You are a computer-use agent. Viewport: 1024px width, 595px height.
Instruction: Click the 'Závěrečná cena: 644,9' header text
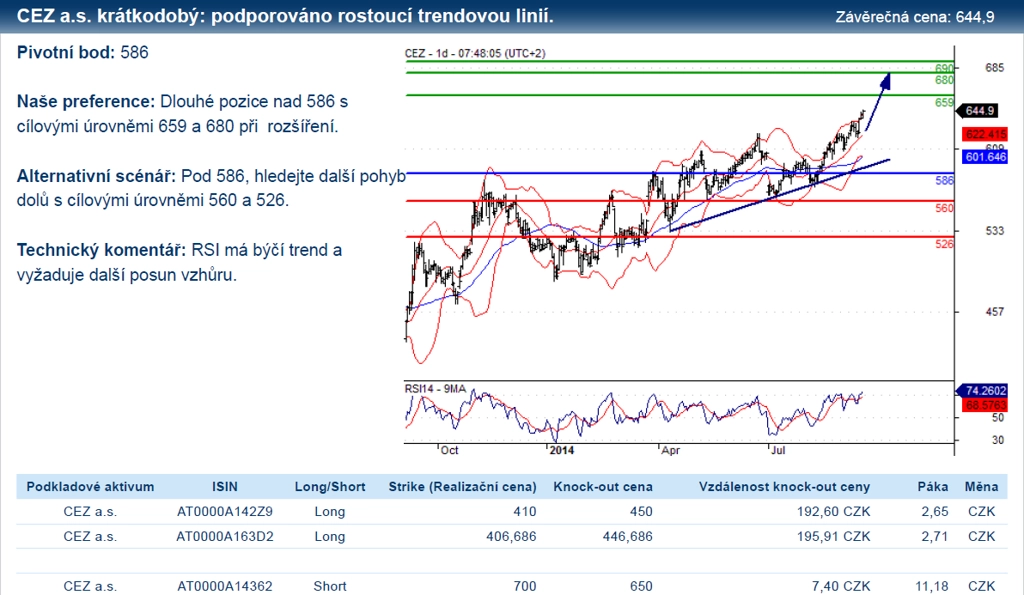click(915, 17)
